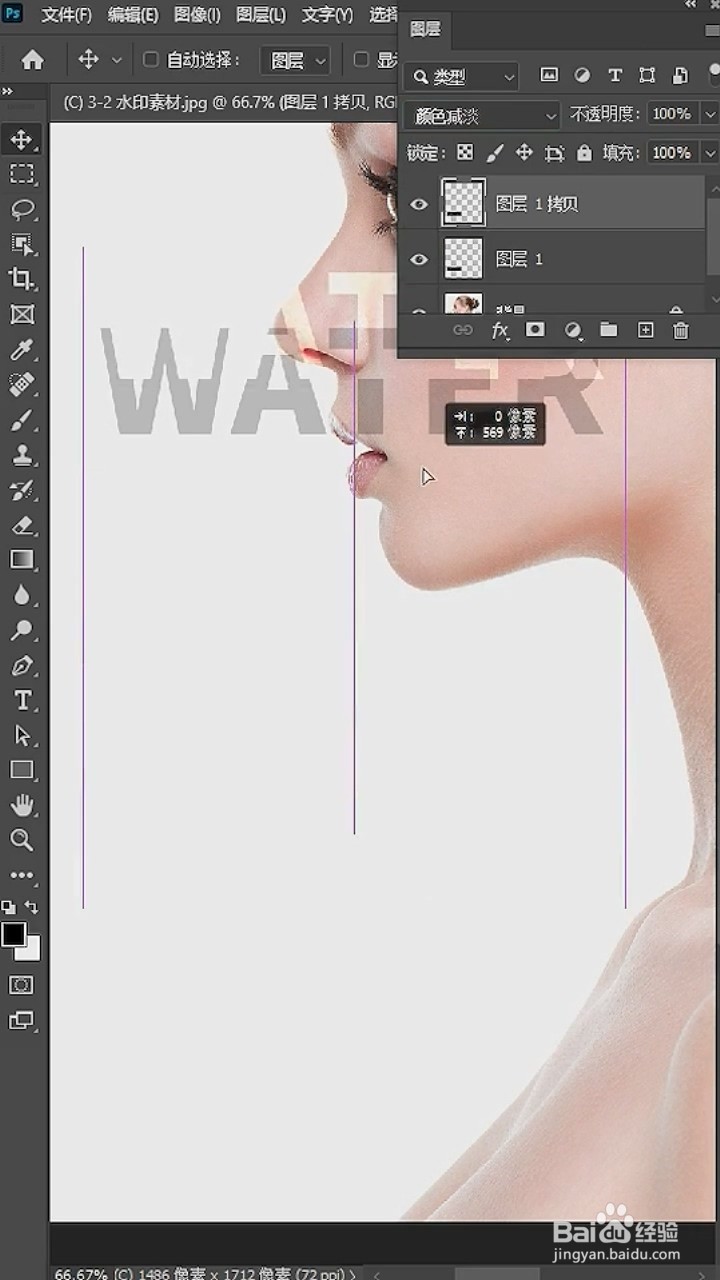Filter layers by pixel layers

(548, 75)
